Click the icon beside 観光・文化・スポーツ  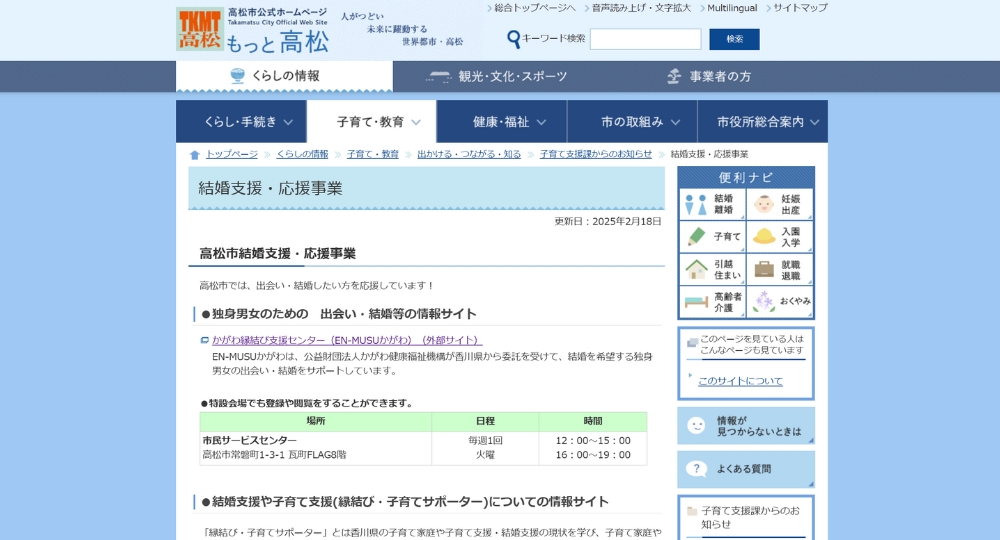pyautogui.click(x=438, y=77)
